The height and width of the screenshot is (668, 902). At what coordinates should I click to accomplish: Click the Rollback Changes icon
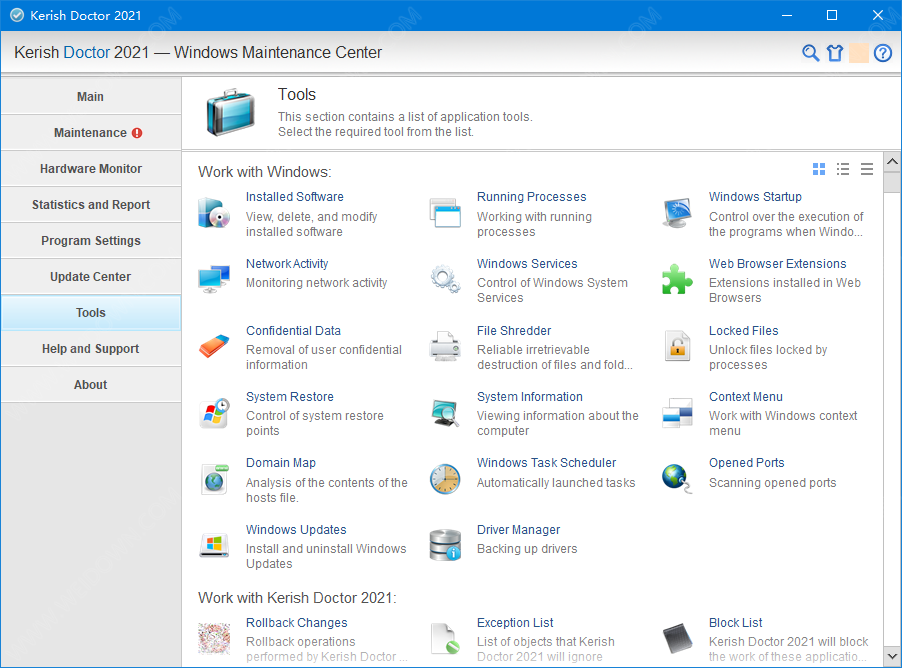pos(214,639)
